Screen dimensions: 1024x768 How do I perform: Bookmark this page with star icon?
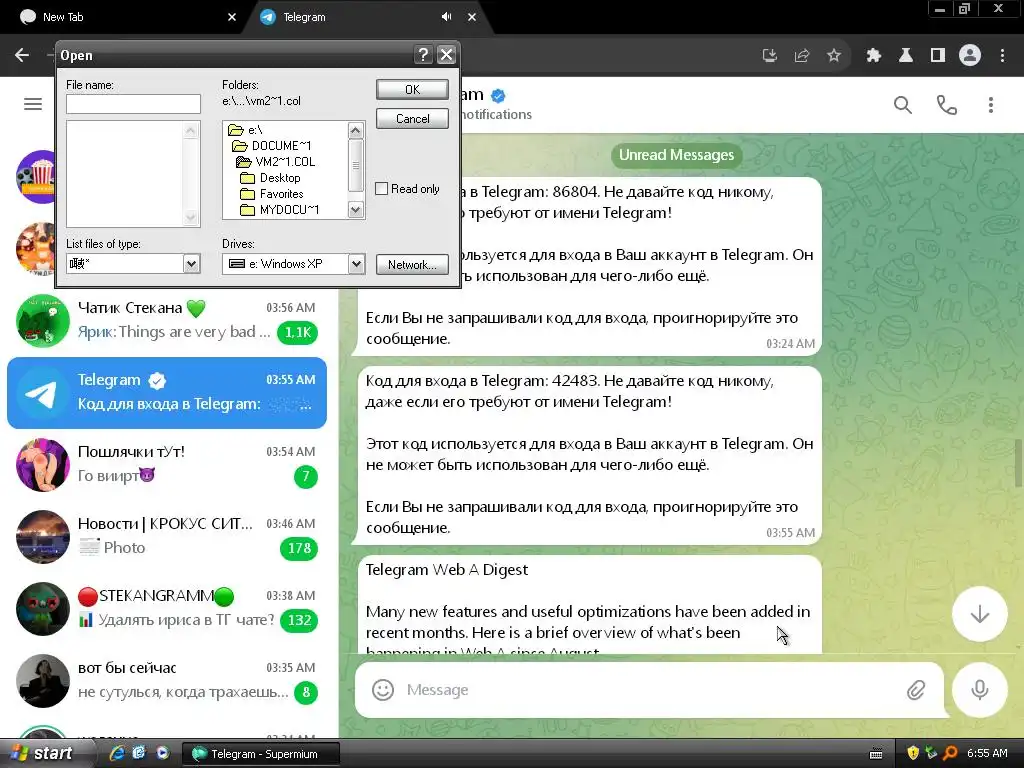834,56
